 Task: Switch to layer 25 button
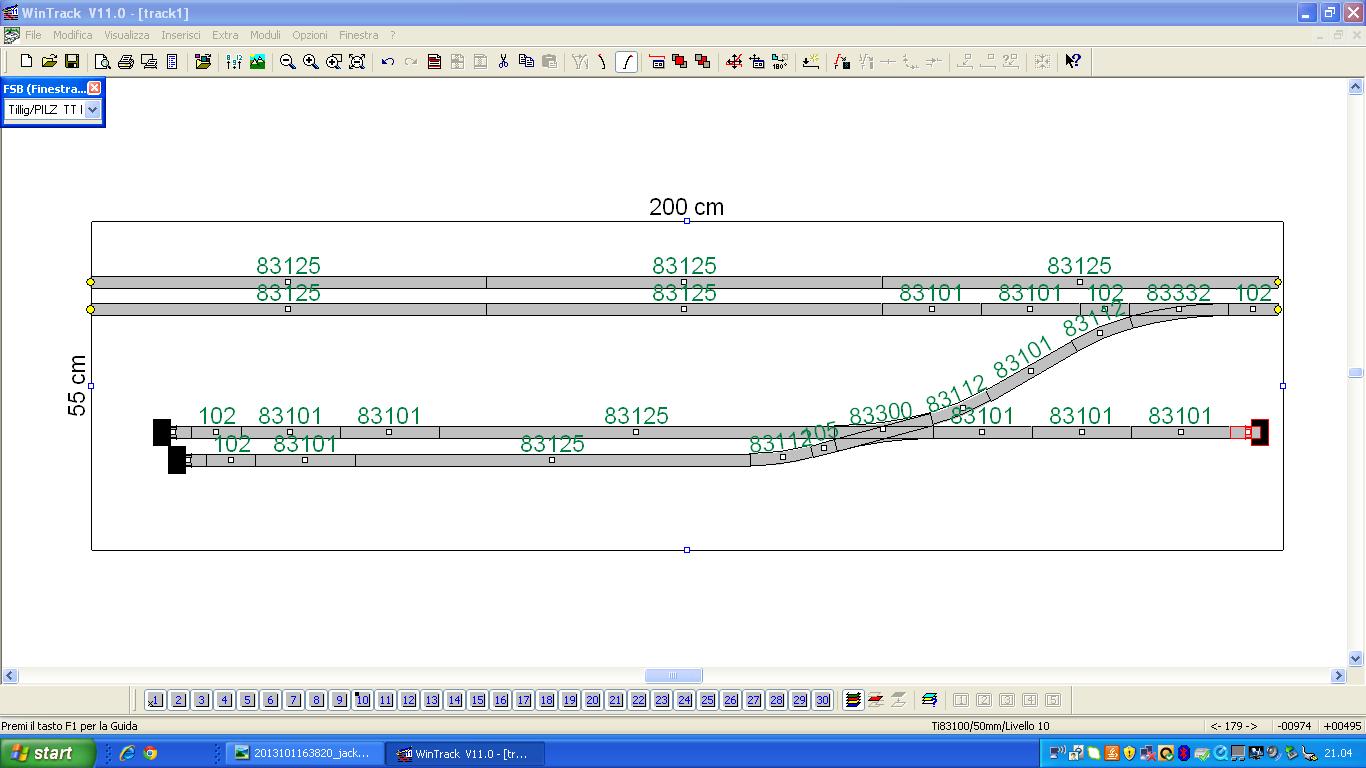pyautogui.click(x=707, y=700)
